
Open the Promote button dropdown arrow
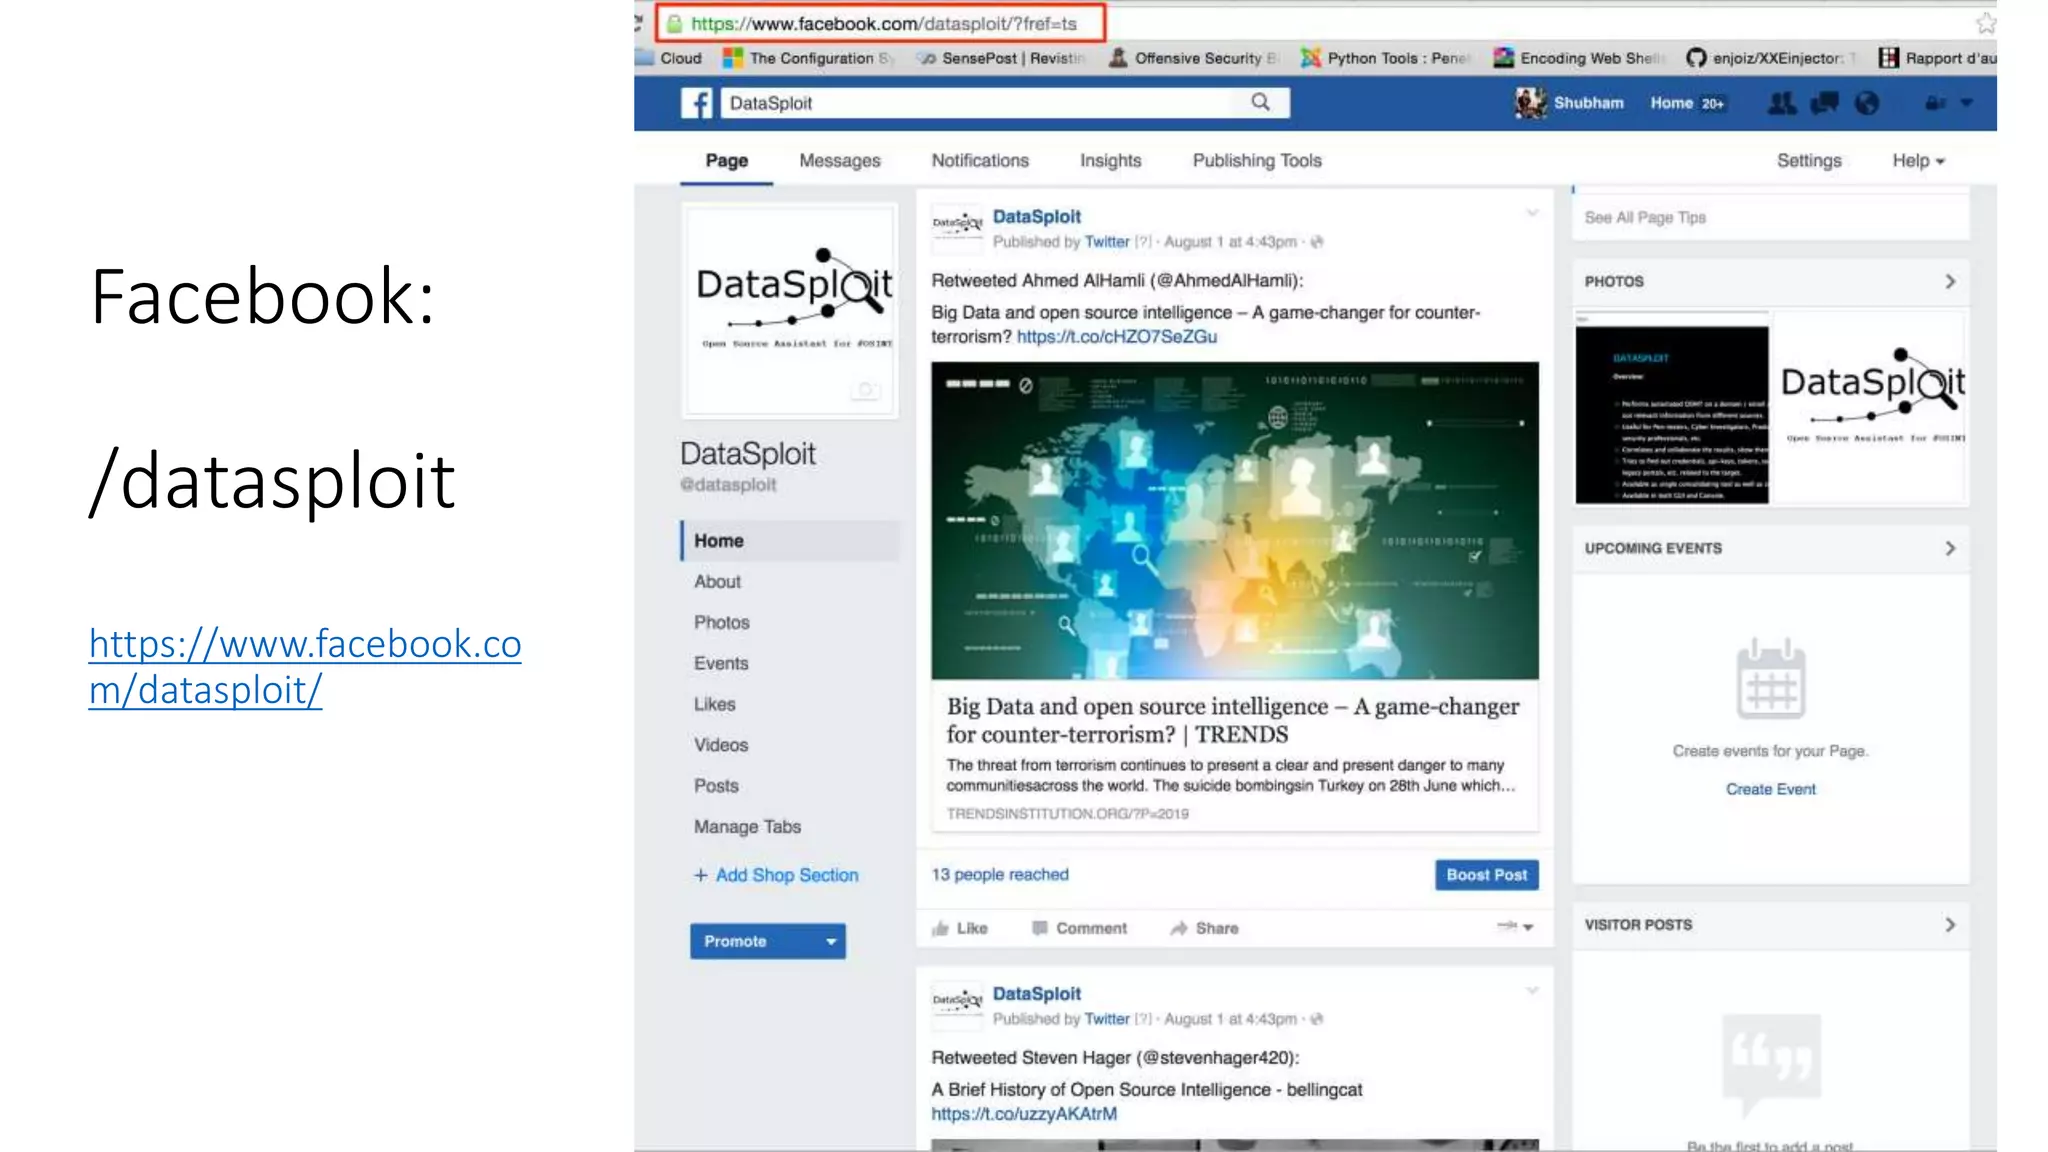pyautogui.click(x=830, y=941)
